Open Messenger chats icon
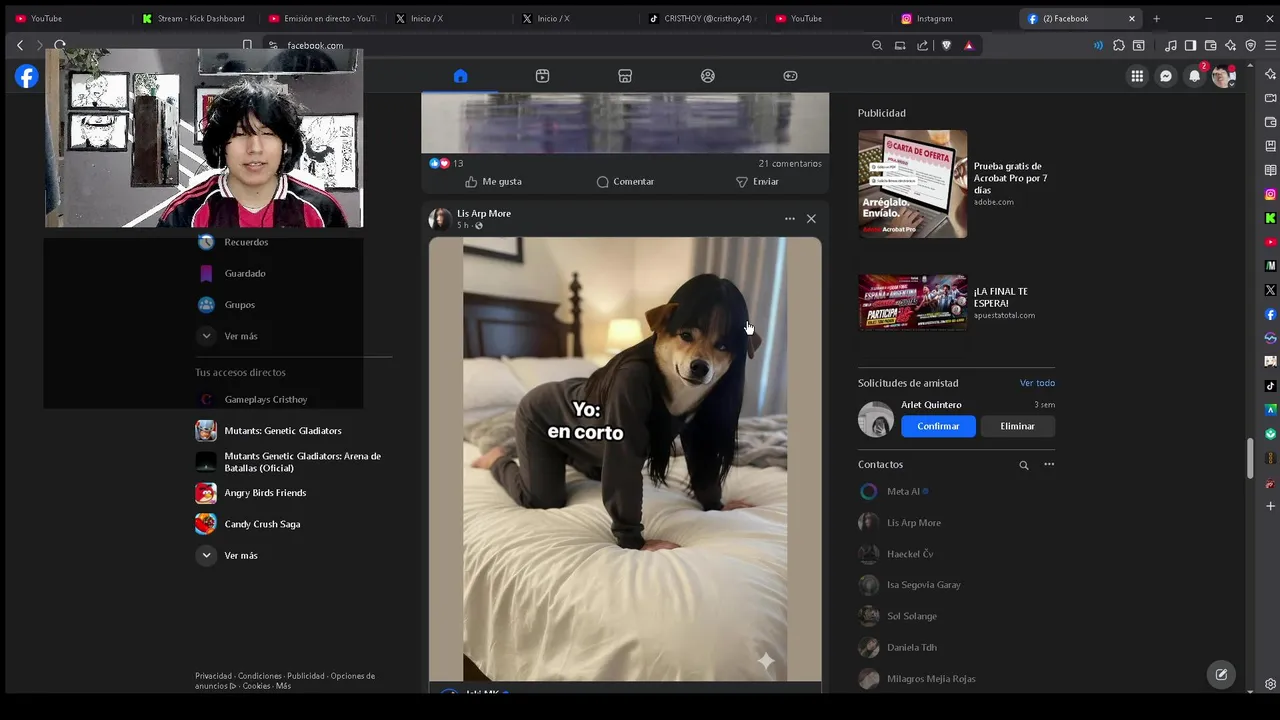Screen dimensions: 1280x720 (1166, 76)
